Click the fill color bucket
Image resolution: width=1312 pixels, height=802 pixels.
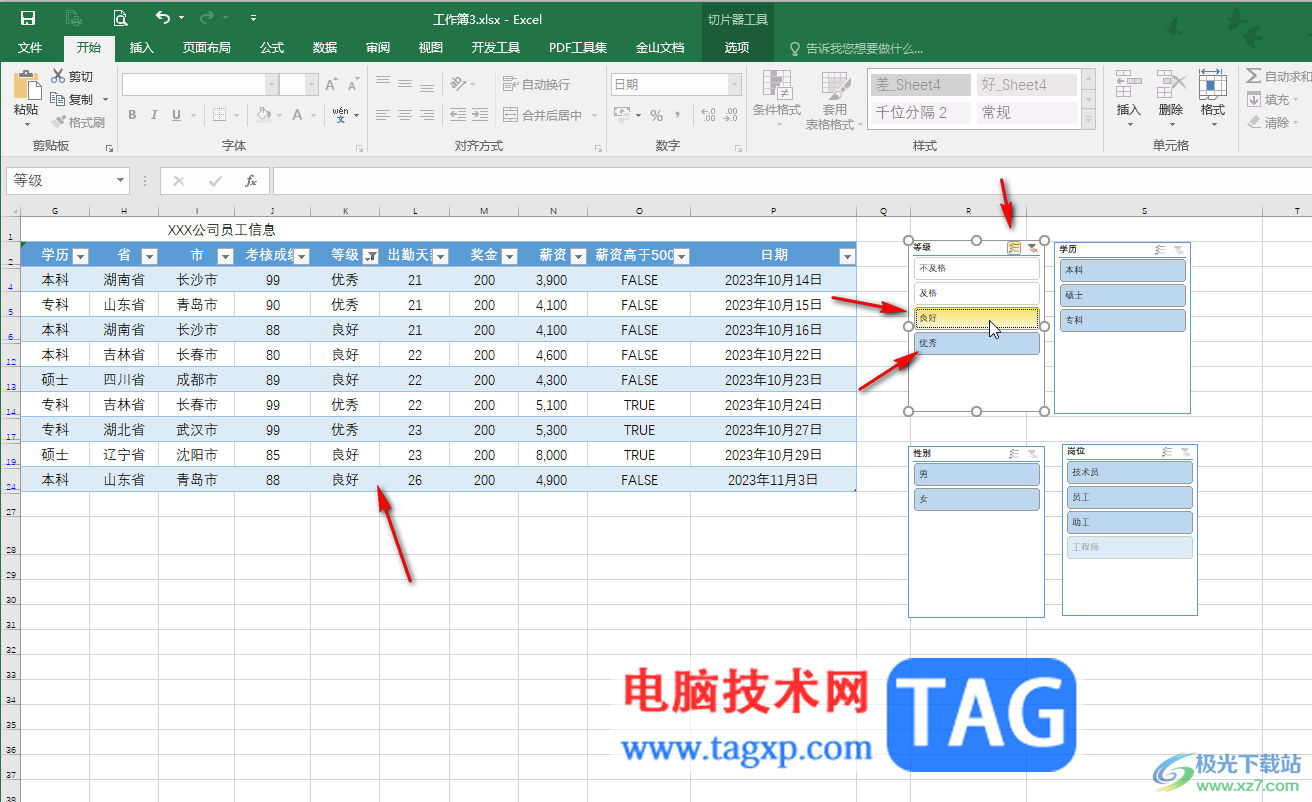click(x=263, y=115)
